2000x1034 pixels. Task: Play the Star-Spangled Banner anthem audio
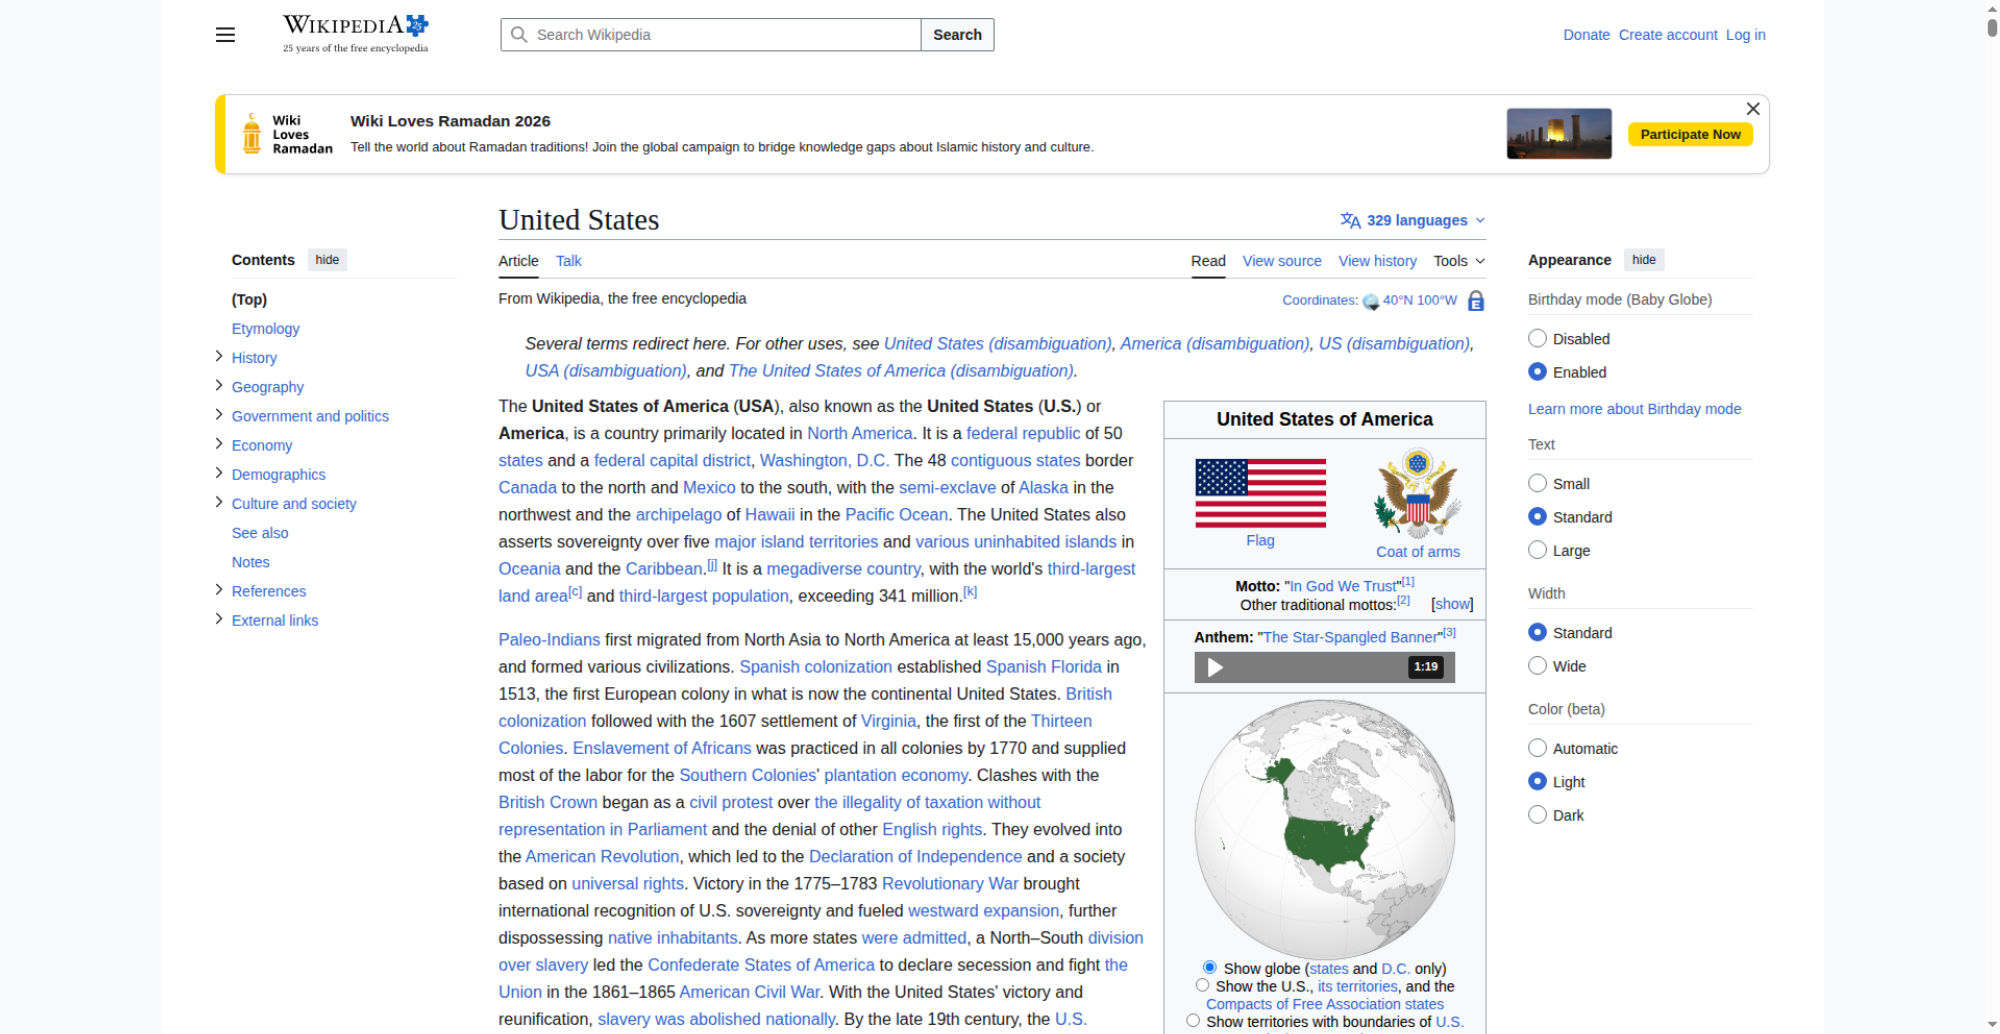(1215, 667)
